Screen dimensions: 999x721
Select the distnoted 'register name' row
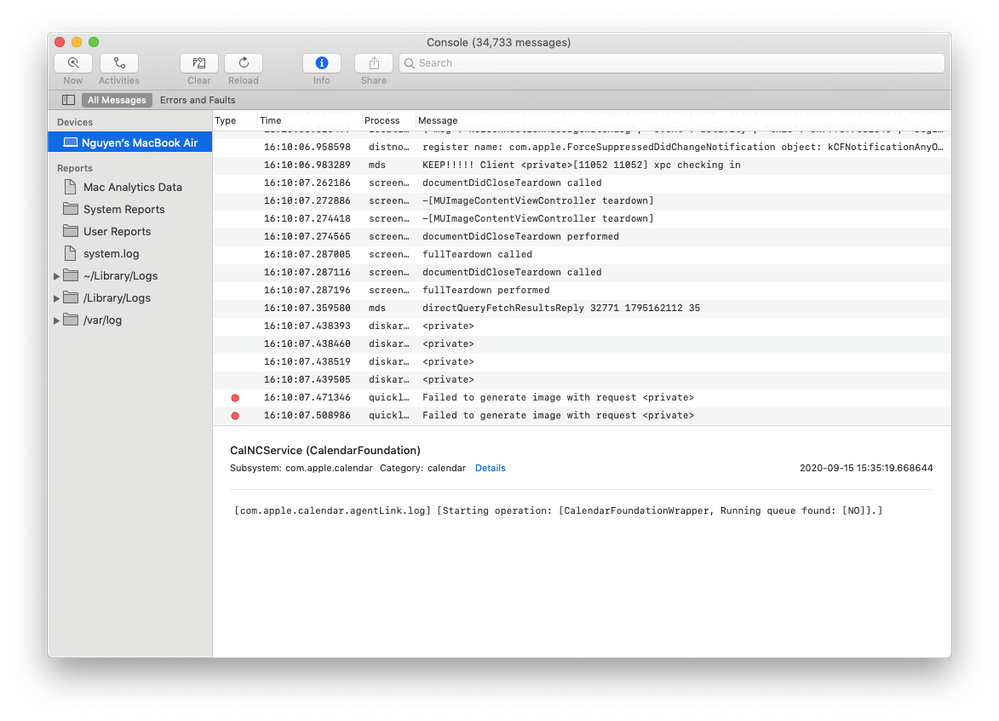click(582, 147)
